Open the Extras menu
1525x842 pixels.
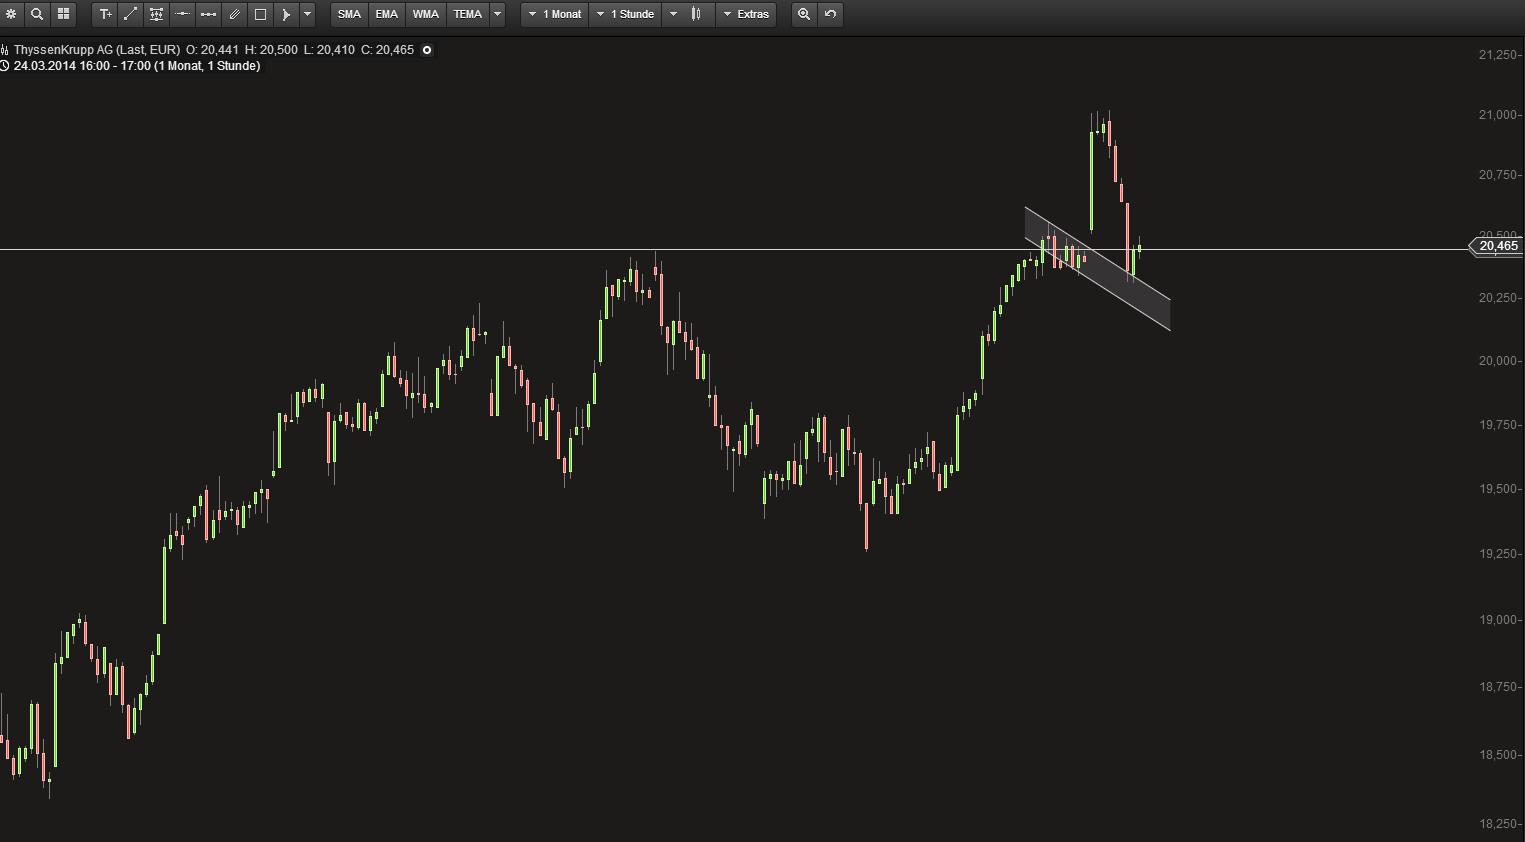[x=746, y=14]
